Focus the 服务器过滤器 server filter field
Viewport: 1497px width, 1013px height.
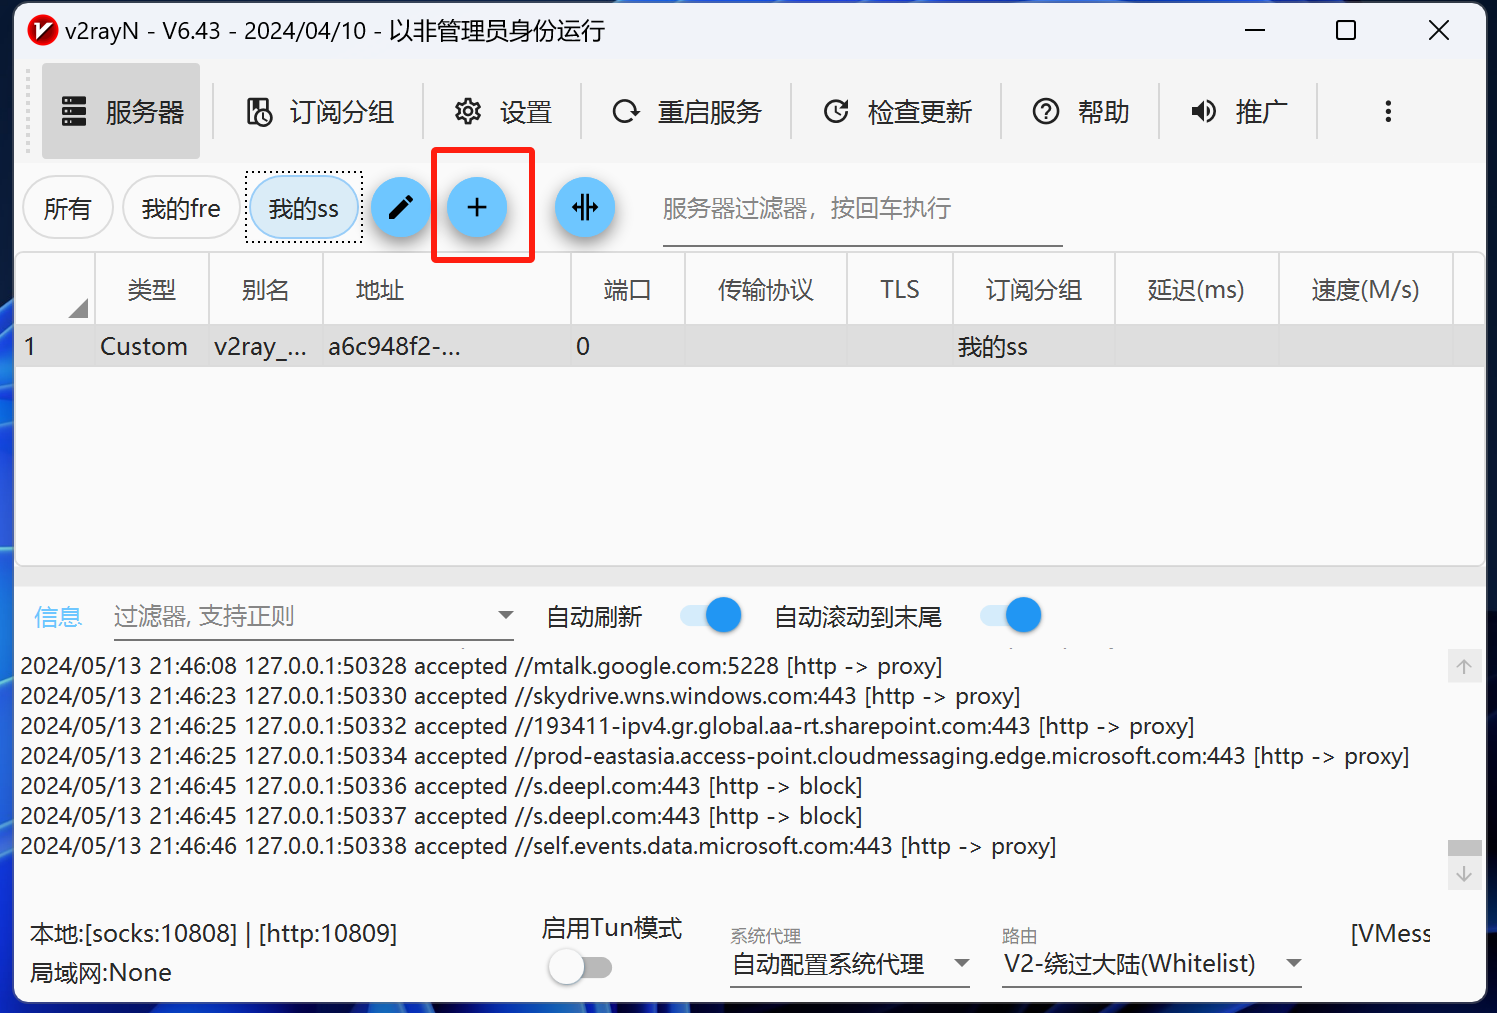pos(862,209)
